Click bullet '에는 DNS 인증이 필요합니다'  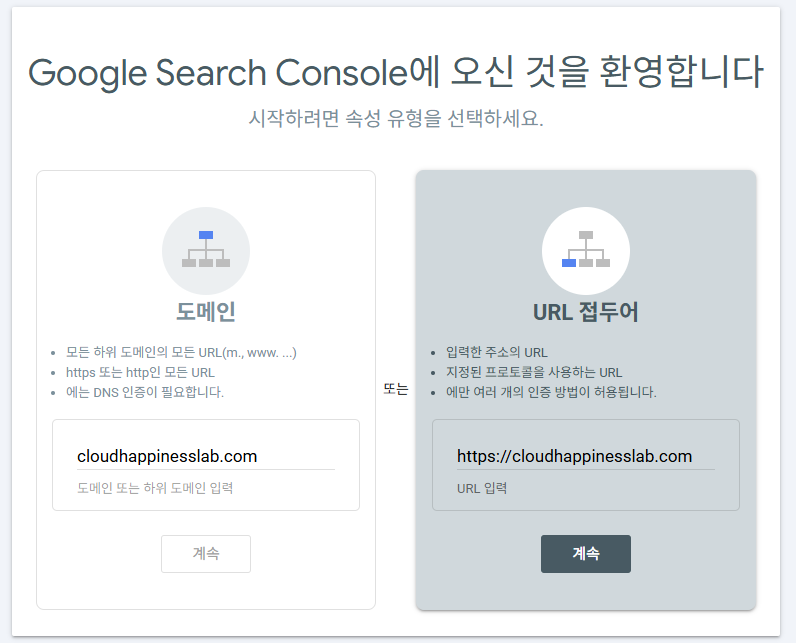[x=145, y=391]
